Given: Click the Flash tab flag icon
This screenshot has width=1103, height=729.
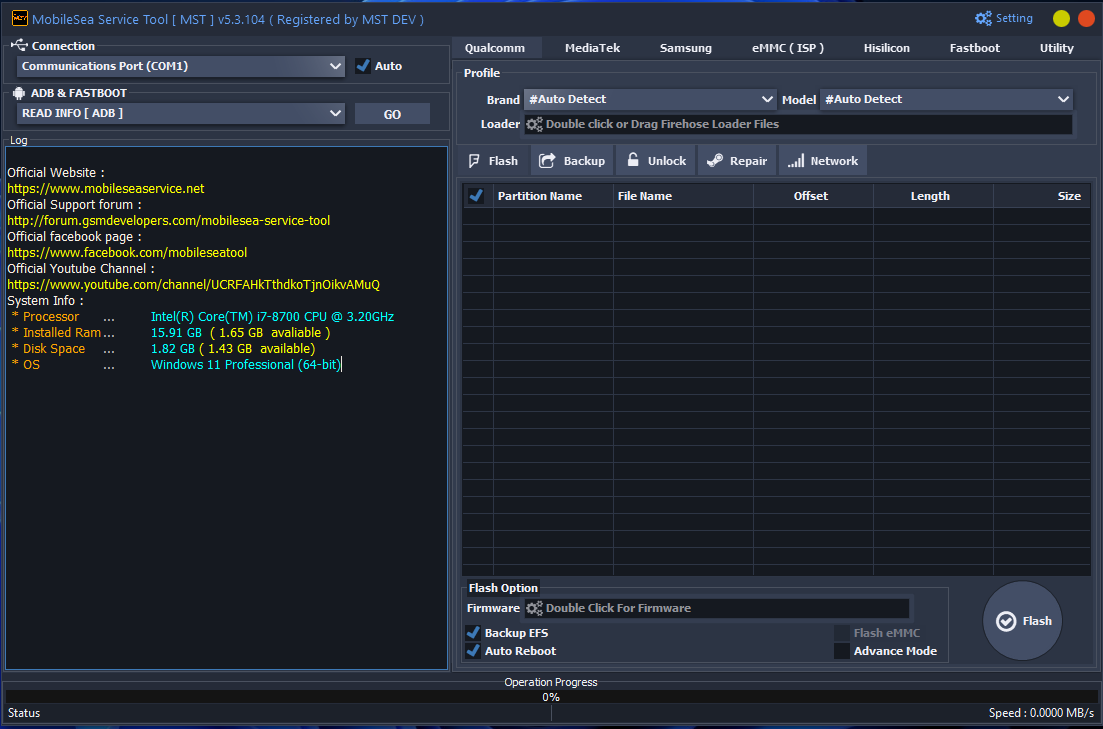Looking at the screenshot, I should coord(474,161).
